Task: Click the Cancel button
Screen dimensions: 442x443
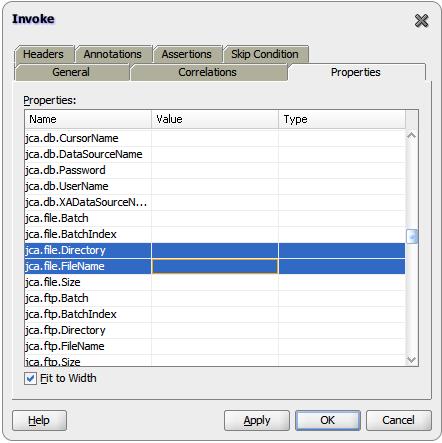Action: click(x=399, y=420)
